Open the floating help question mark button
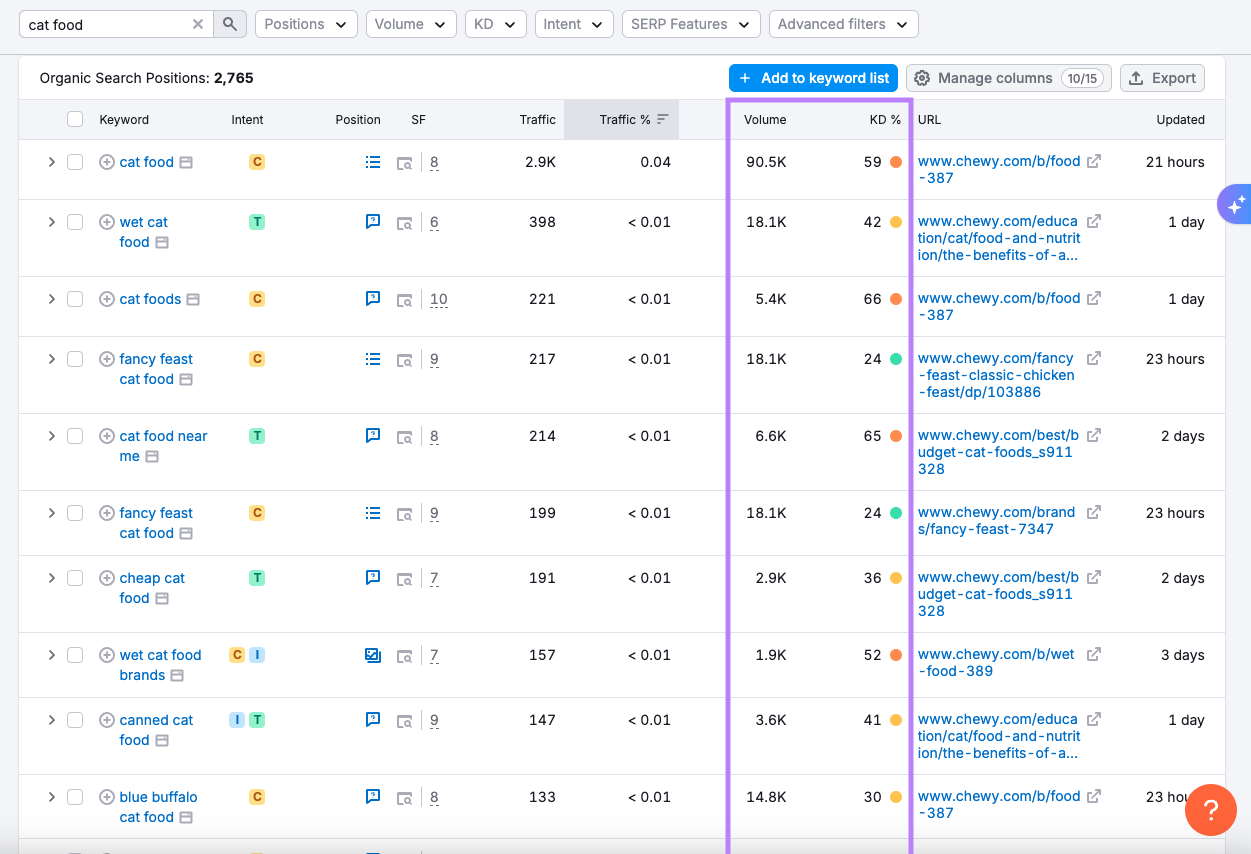The width and height of the screenshot is (1251, 854). 1211,810
